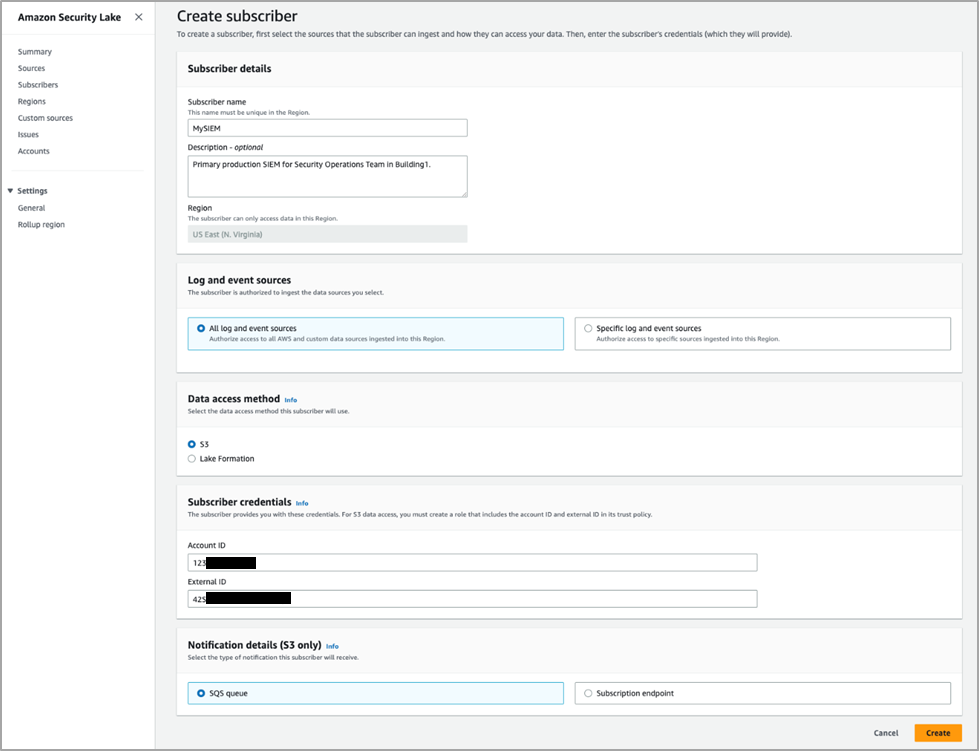This screenshot has height=751, width=979.
Task: Open the Data access method Info link
Action: pyautogui.click(x=290, y=398)
